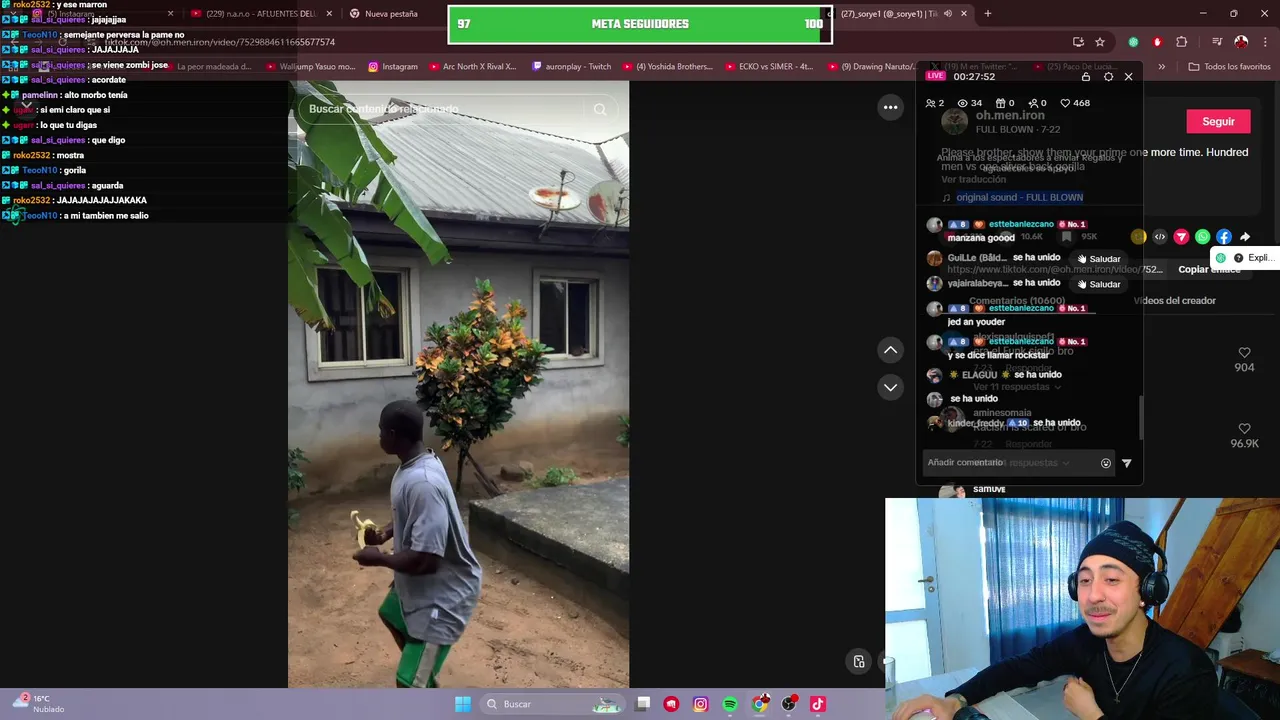Click the META SEGUIDORES progress bar
Image resolution: width=1280 pixels, height=720 pixels.
click(x=640, y=24)
